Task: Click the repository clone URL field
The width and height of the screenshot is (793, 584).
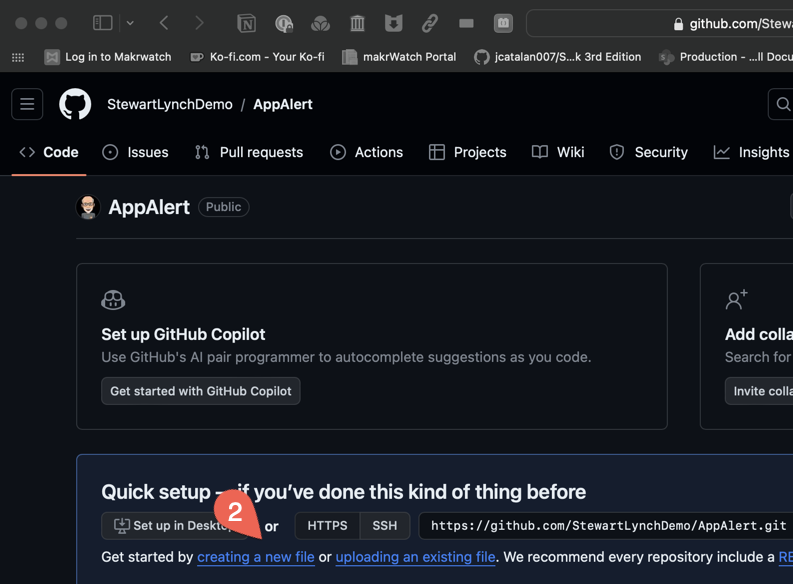Action: tap(606, 526)
